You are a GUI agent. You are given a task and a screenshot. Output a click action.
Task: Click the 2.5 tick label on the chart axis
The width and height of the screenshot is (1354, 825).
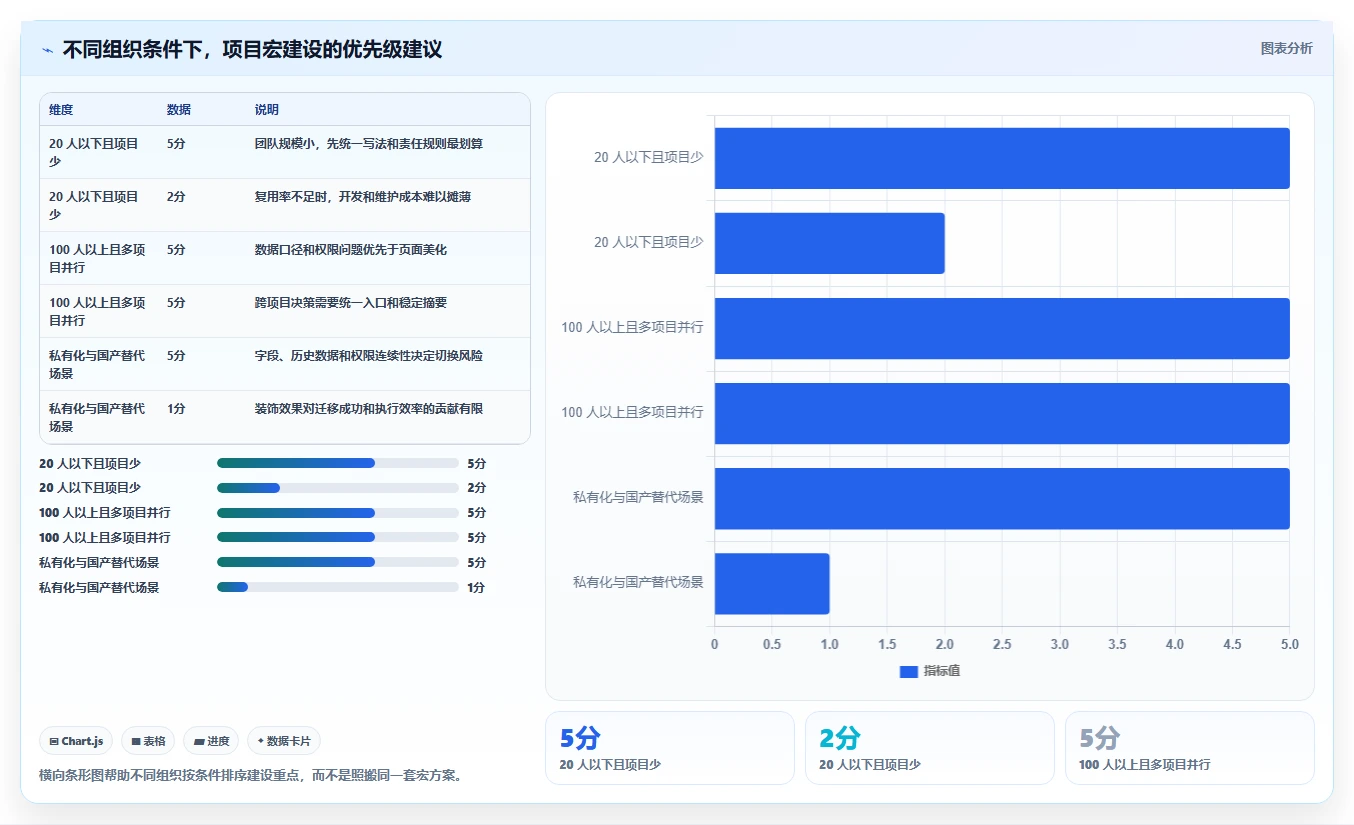pos(1002,645)
